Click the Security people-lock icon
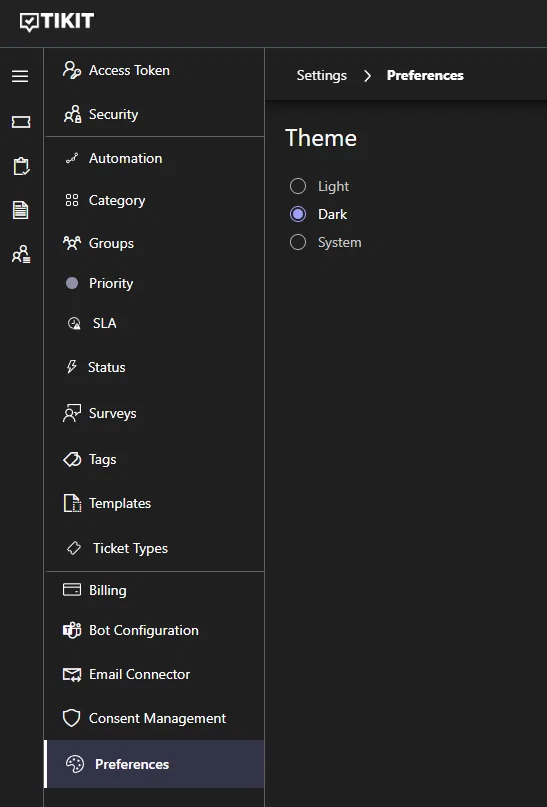The width and height of the screenshot is (547, 807). pyautogui.click(x=72, y=114)
